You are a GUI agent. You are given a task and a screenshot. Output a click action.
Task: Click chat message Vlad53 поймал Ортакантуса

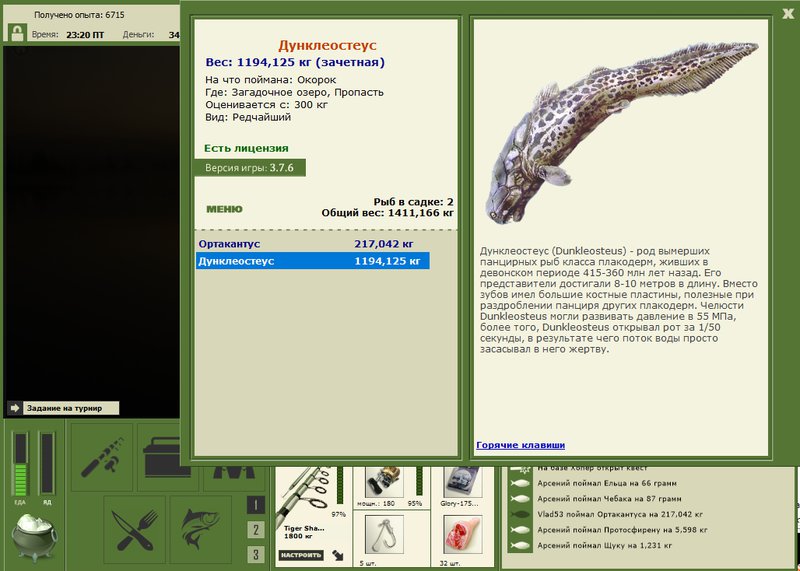click(620, 514)
